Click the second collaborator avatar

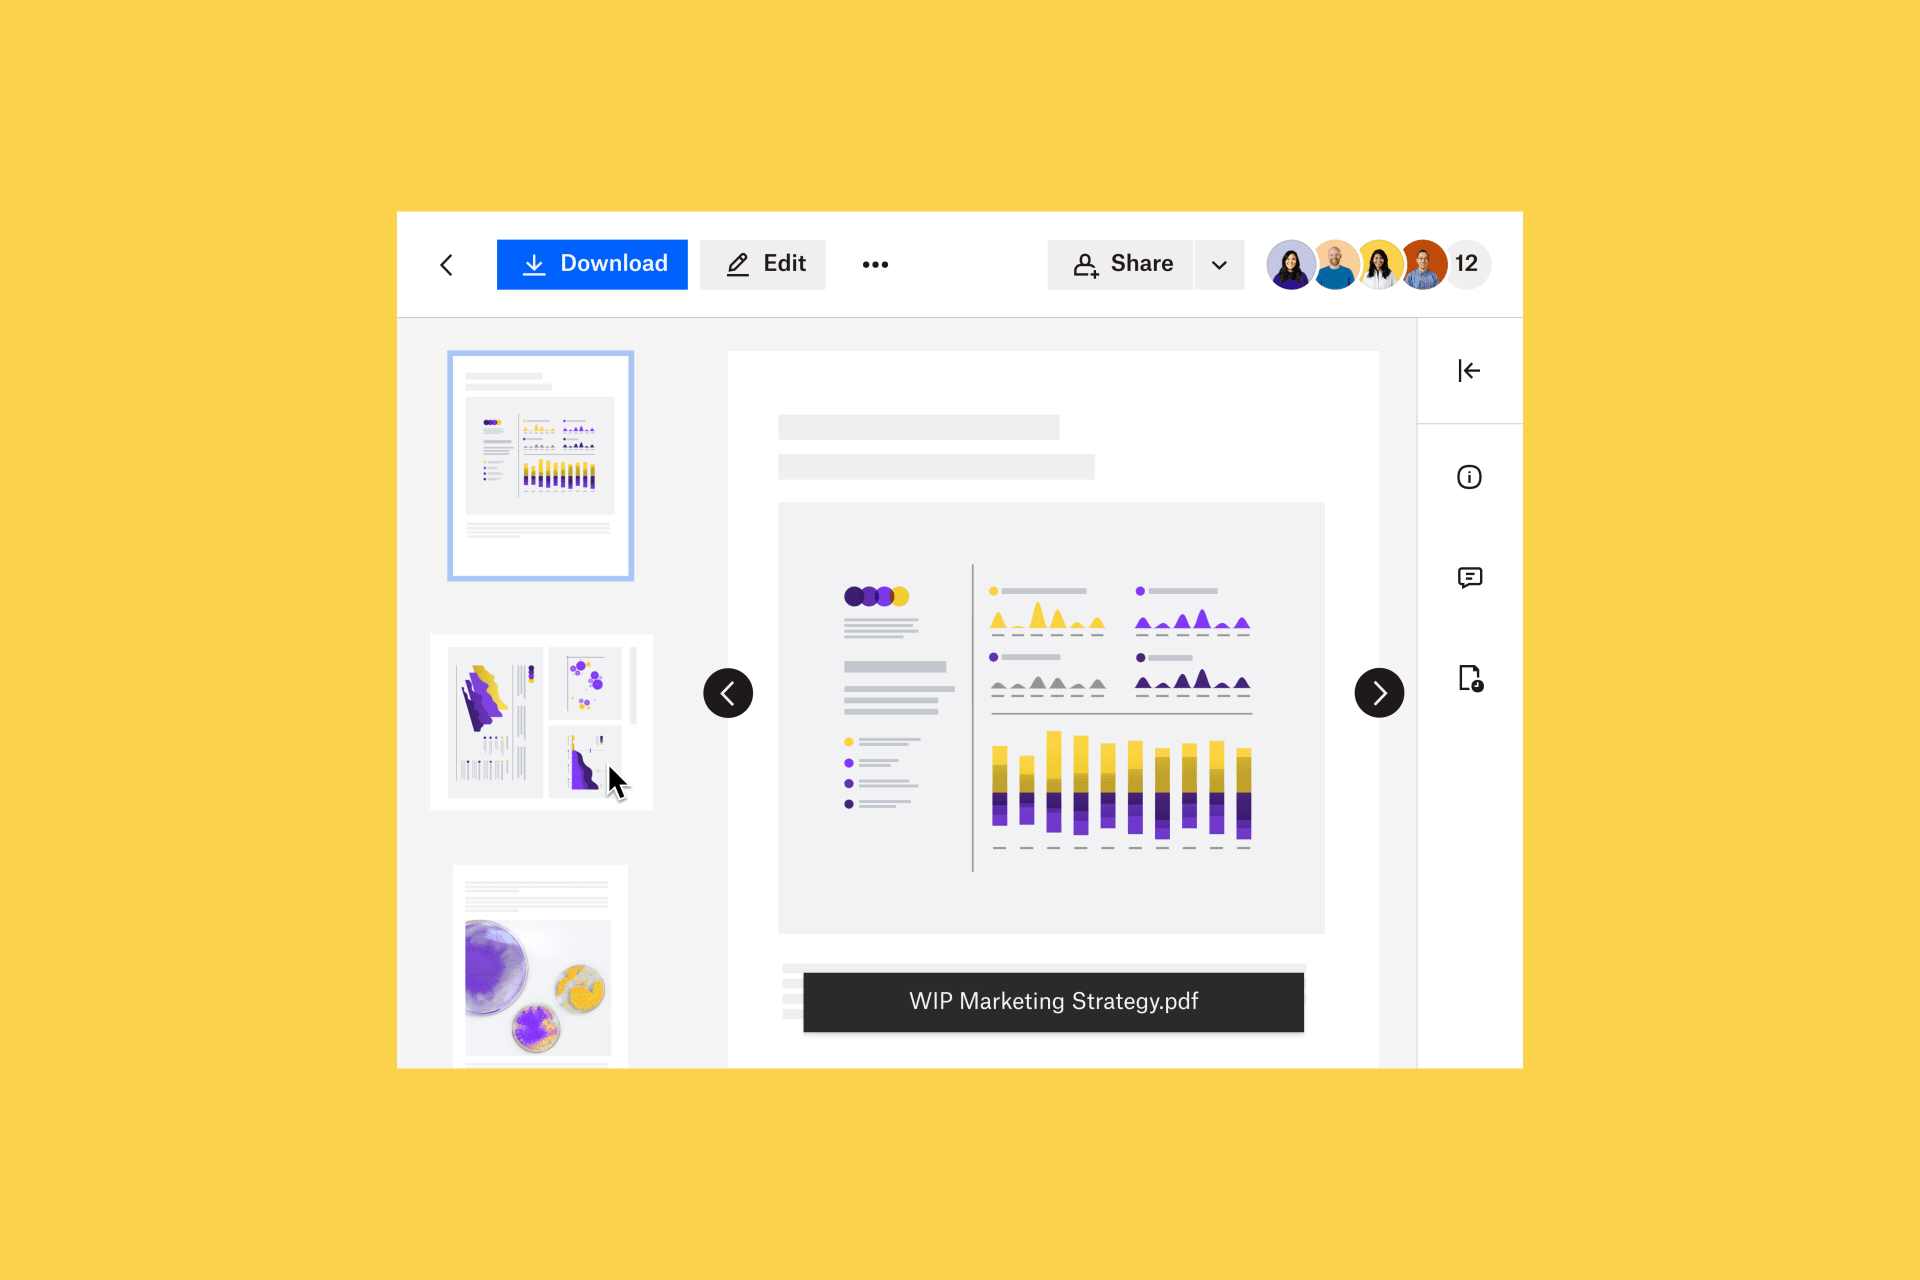coord(1329,264)
